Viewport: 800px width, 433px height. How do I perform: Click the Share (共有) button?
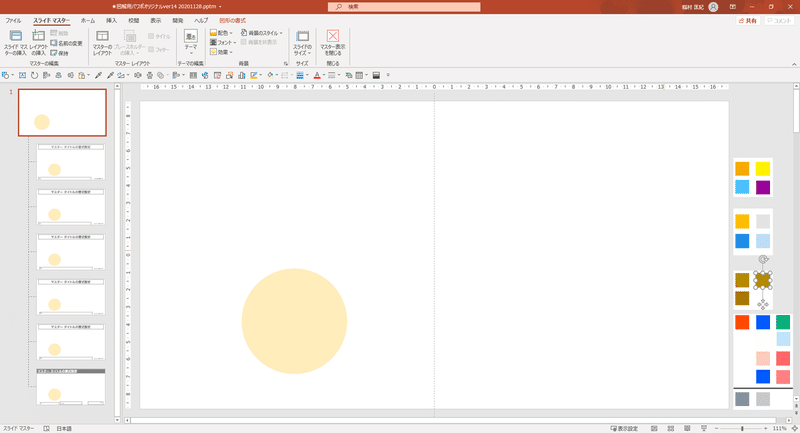click(748, 21)
